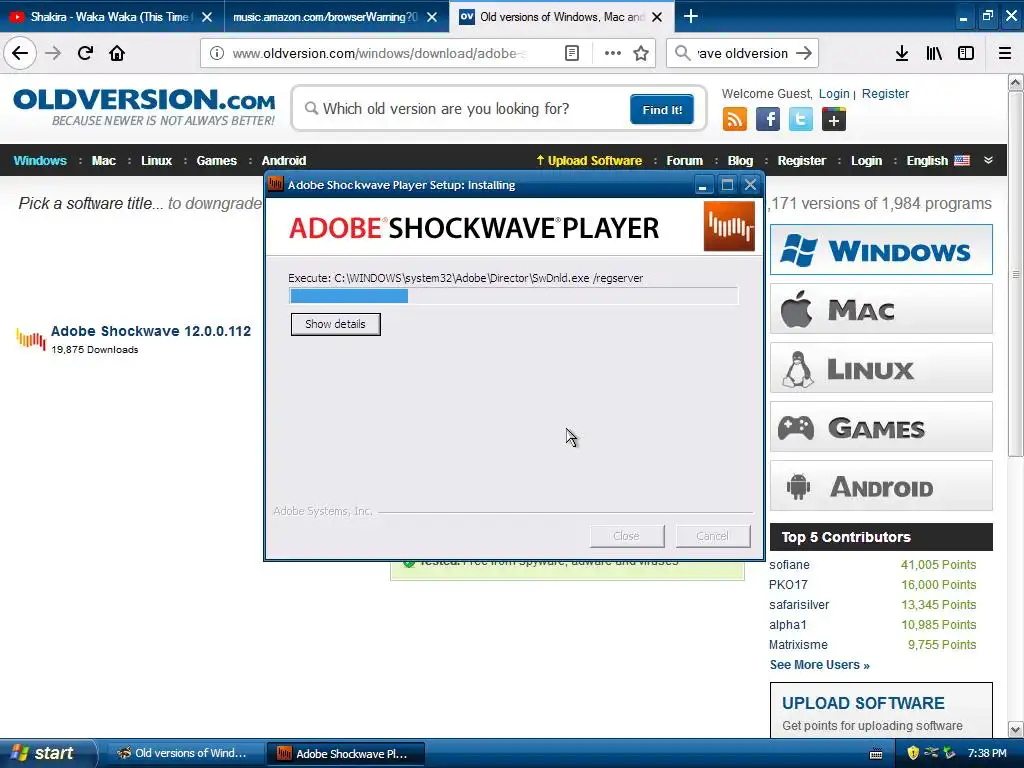The height and width of the screenshot is (768, 1024).
Task: Open Firefox downloads panel
Action: [902, 53]
